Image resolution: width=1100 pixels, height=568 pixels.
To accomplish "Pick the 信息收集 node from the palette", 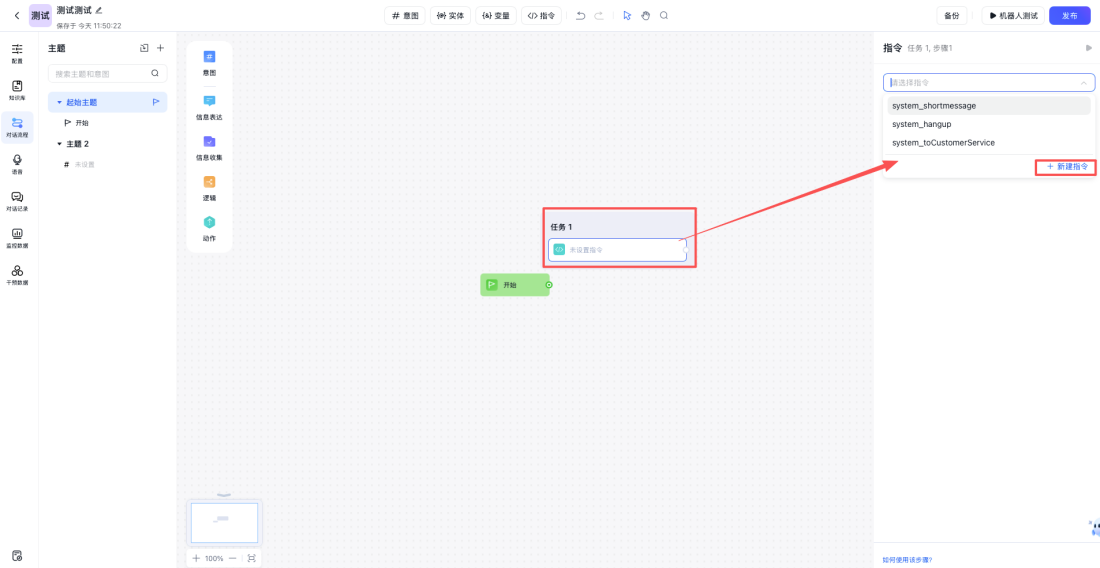I will tap(209, 148).
